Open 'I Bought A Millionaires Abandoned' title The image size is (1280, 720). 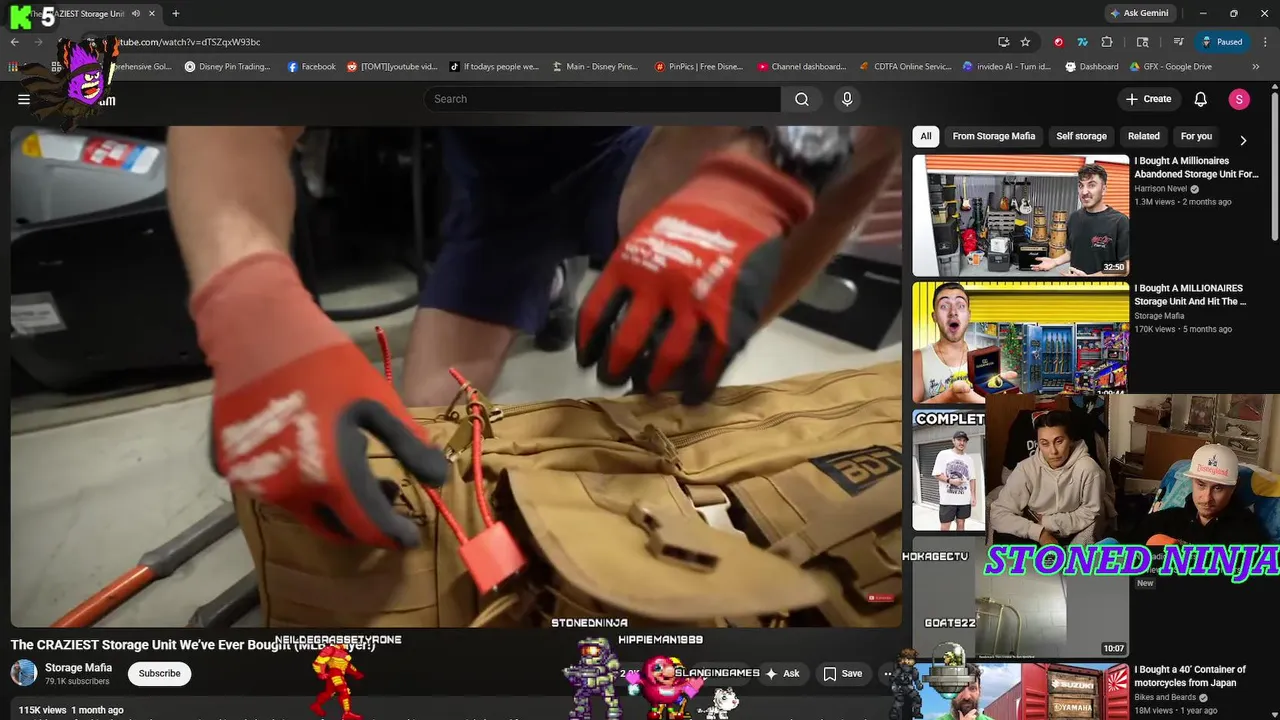point(1196,167)
